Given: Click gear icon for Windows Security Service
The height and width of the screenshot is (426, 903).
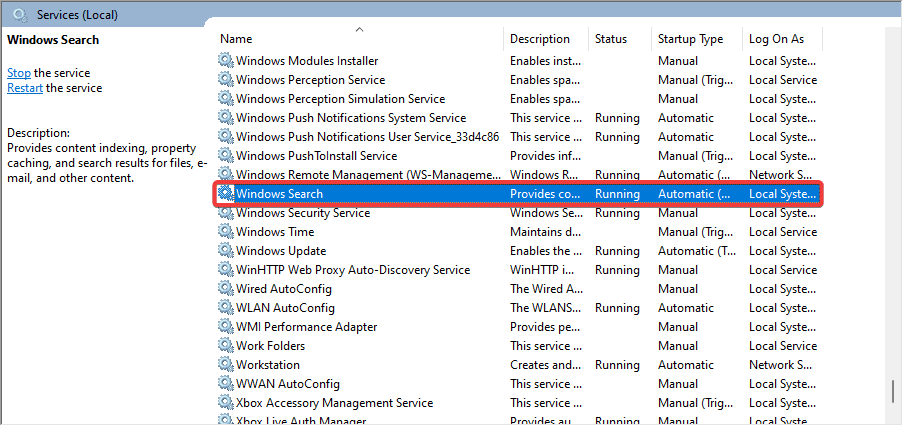Looking at the screenshot, I should (x=225, y=212).
